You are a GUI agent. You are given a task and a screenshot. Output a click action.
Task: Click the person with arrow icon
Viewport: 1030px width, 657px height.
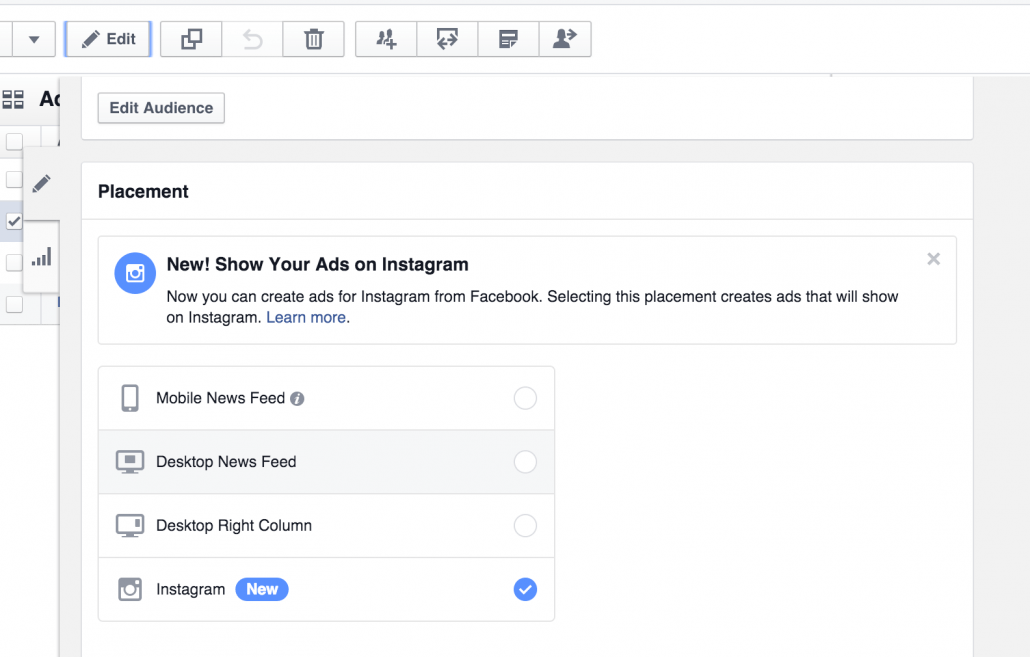tap(565, 39)
